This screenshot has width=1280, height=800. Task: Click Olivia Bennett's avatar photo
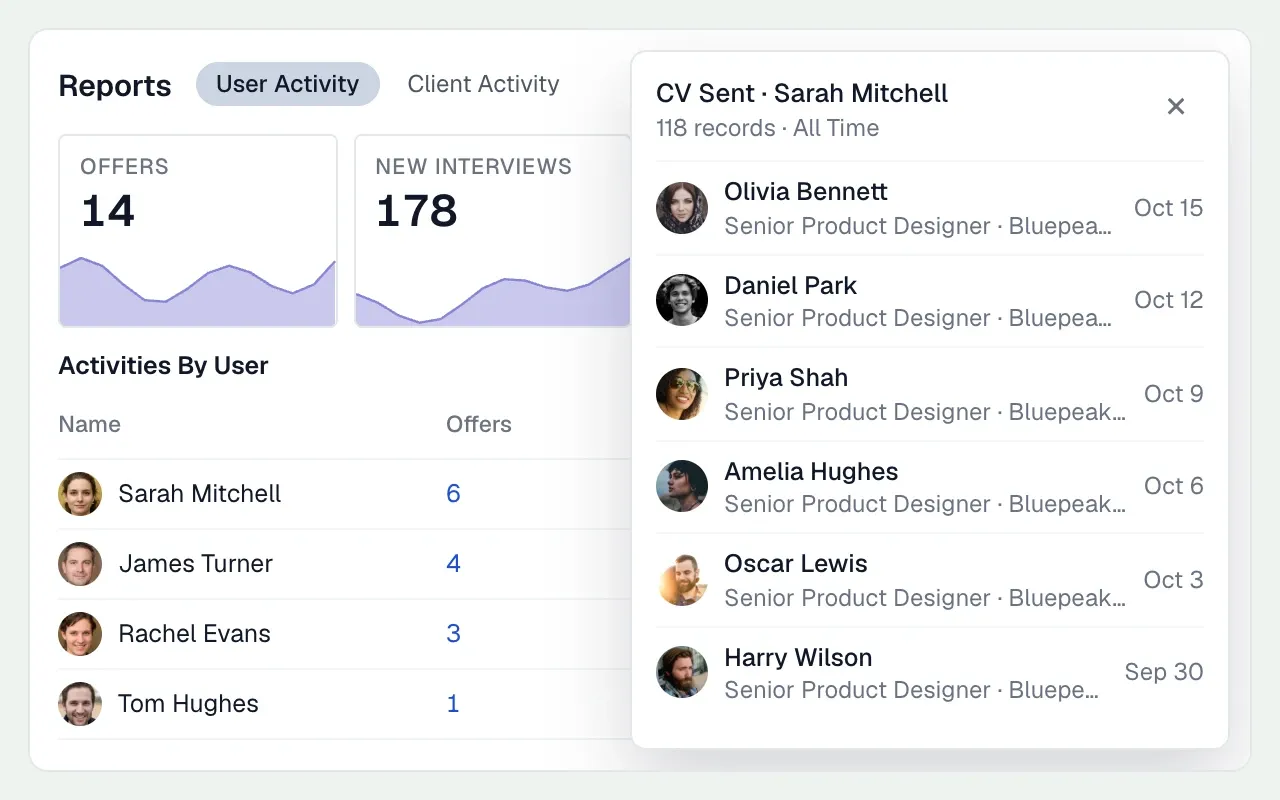pos(682,208)
